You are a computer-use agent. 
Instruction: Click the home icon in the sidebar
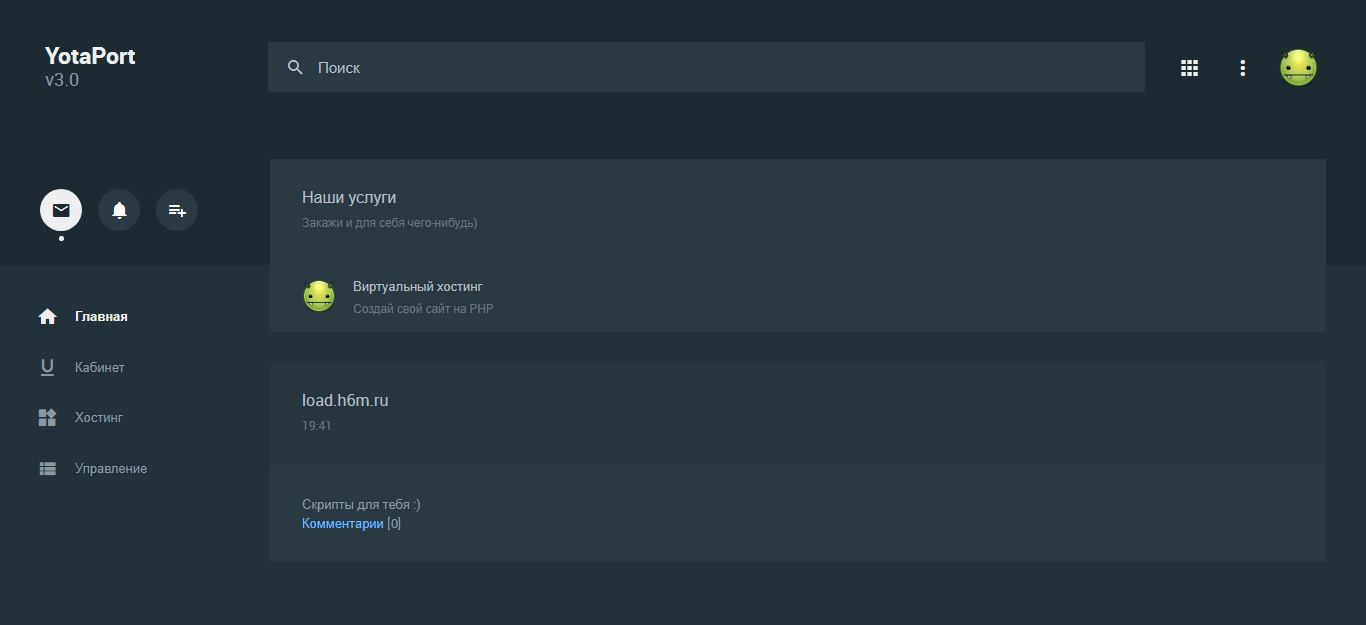coord(47,317)
